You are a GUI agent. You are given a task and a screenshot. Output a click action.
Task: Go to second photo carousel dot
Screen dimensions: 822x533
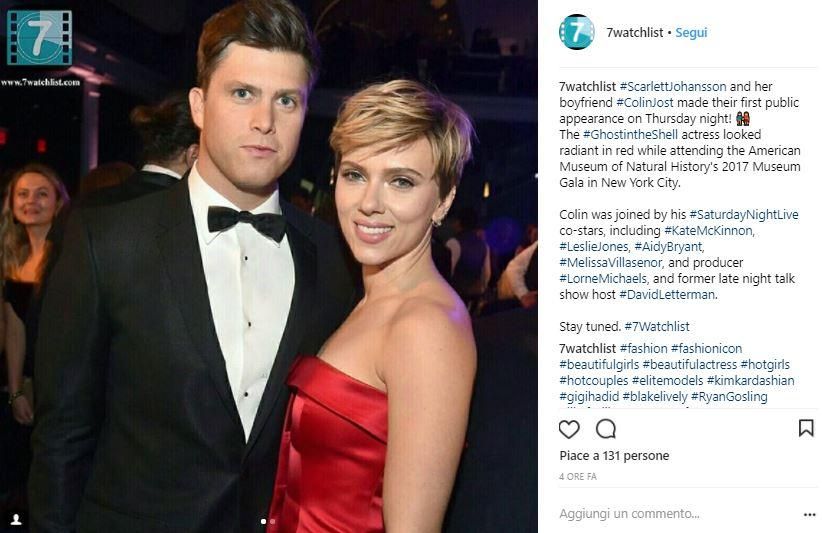tap(272, 521)
